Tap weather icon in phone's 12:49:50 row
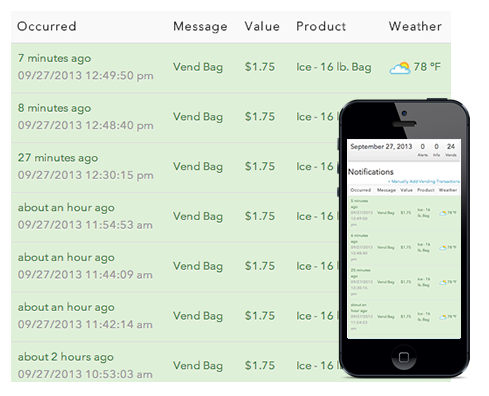Viewport: 489px width, 396px height. point(443,213)
